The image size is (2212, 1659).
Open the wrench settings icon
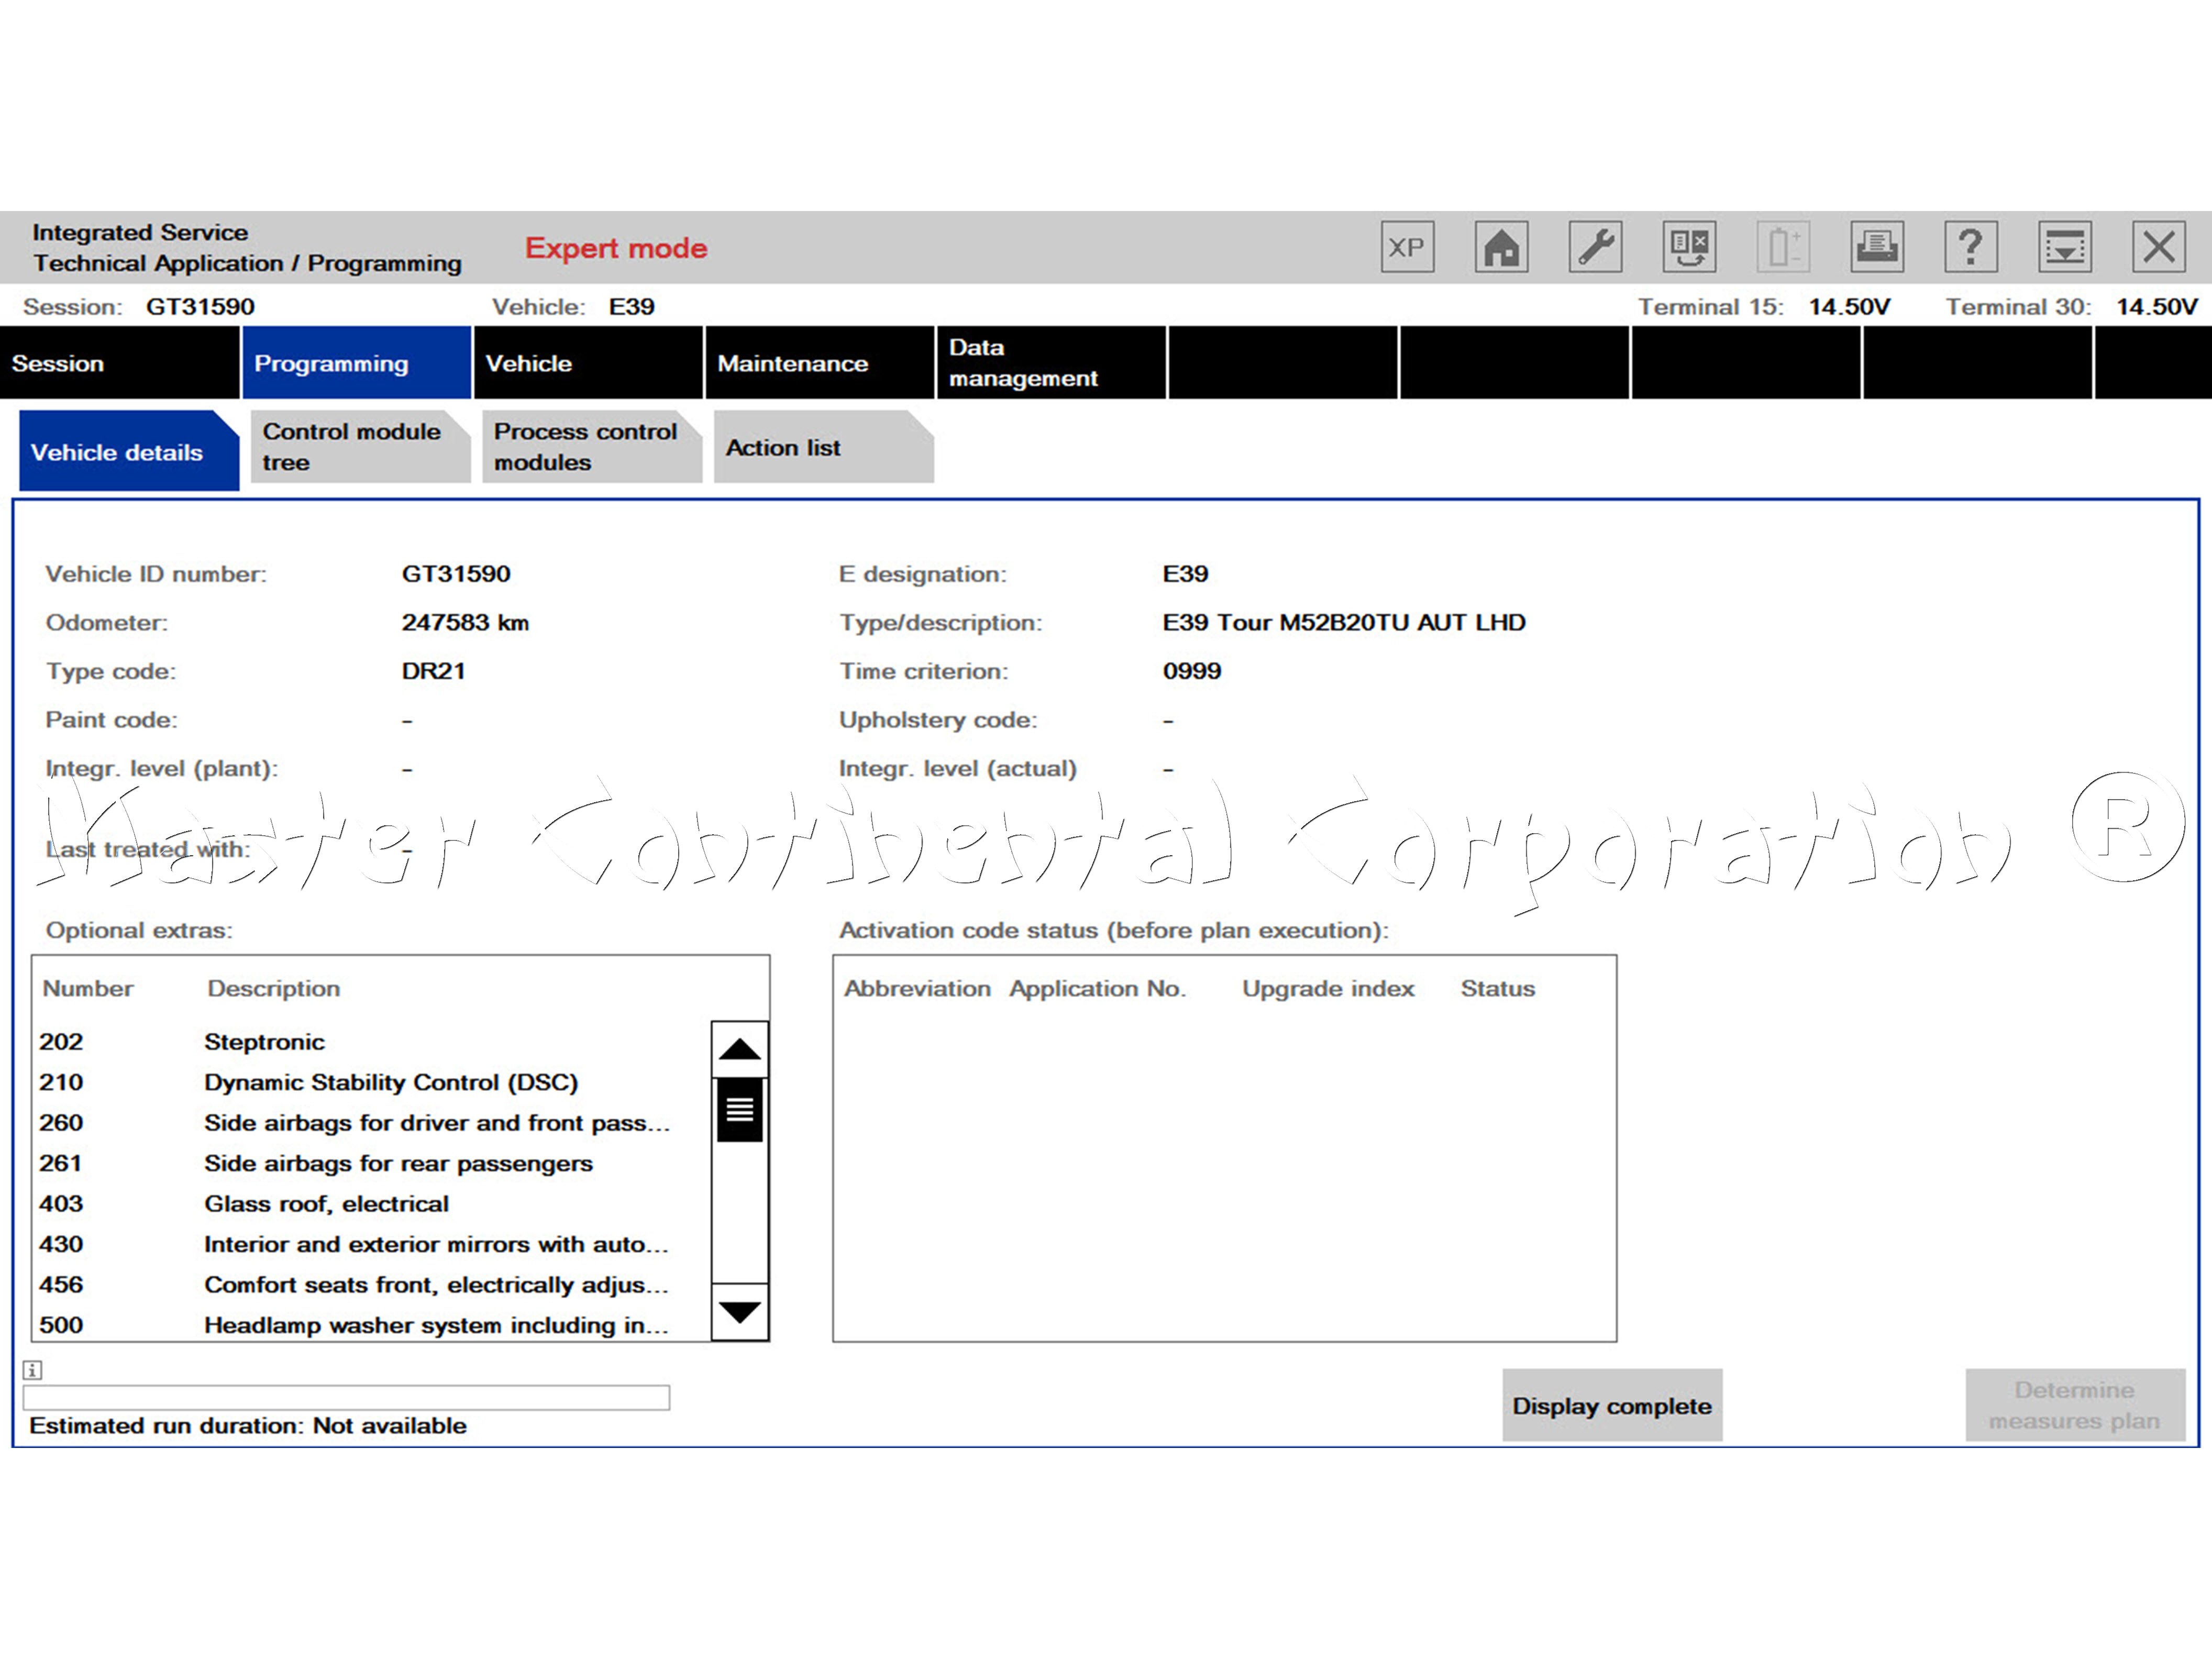coord(1595,247)
